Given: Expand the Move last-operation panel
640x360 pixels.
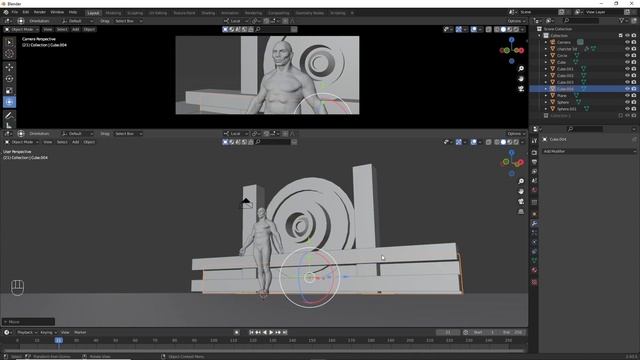Looking at the screenshot, I should click(28, 322).
